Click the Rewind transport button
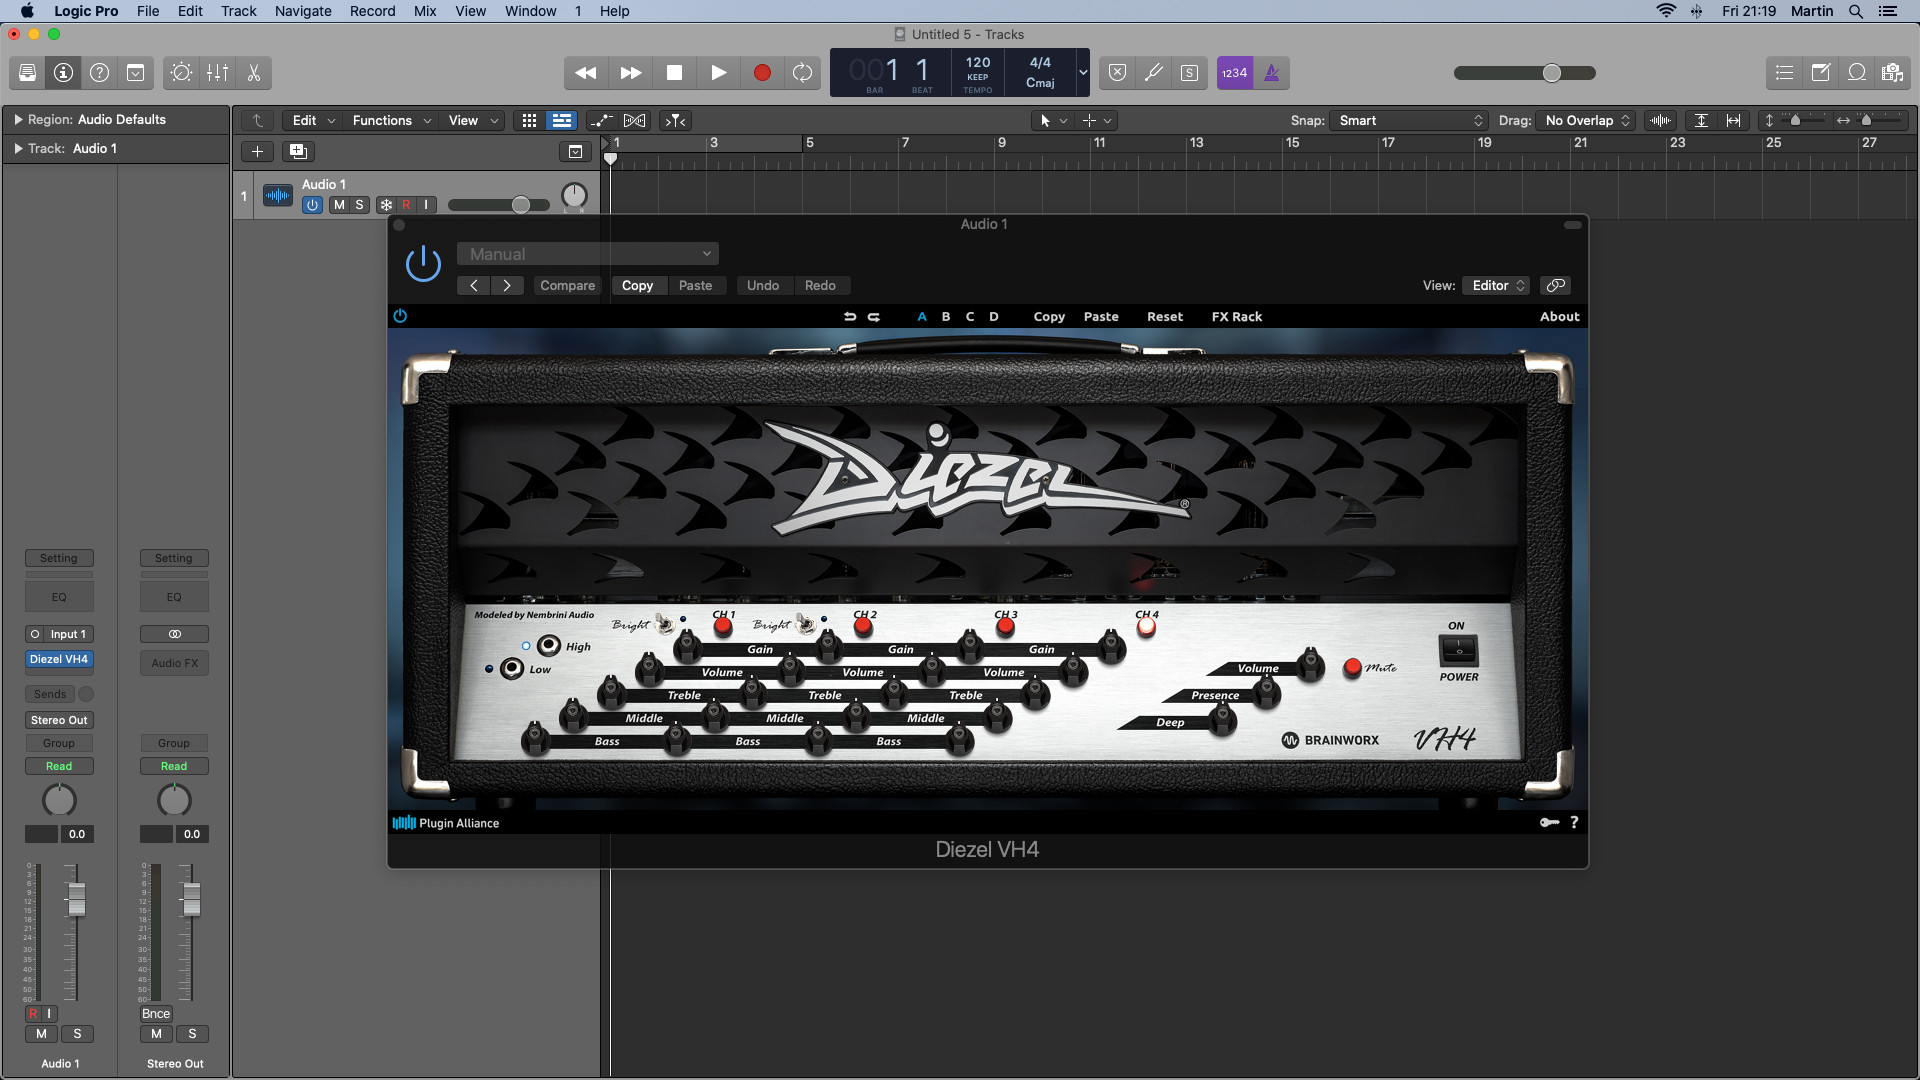 [x=586, y=73]
